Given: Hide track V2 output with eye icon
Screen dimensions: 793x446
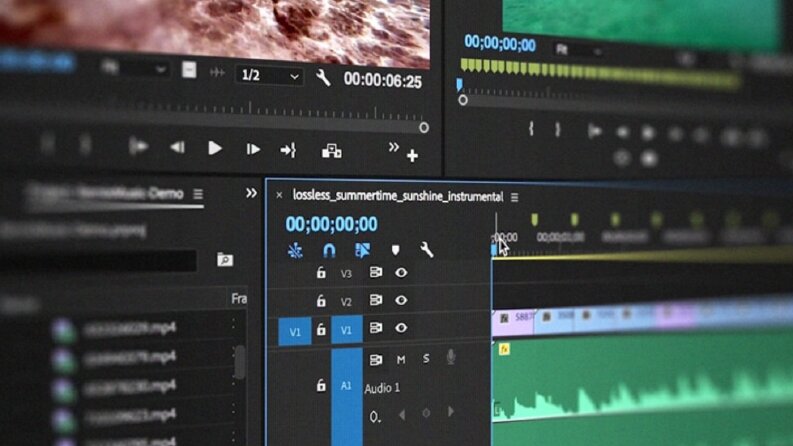Looking at the screenshot, I should point(401,300).
